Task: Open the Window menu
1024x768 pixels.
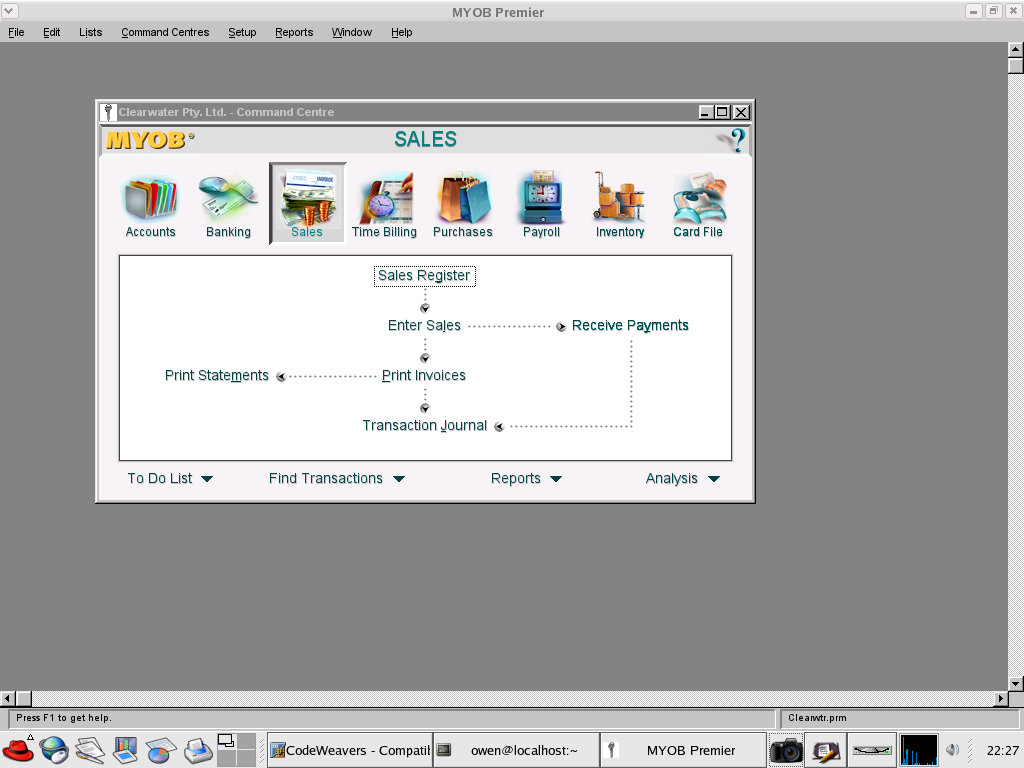Action: point(351,32)
